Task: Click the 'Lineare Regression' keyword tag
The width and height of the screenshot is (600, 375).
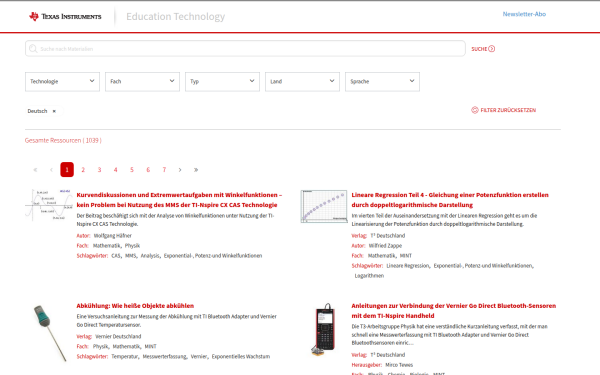Action: (x=408, y=266)
